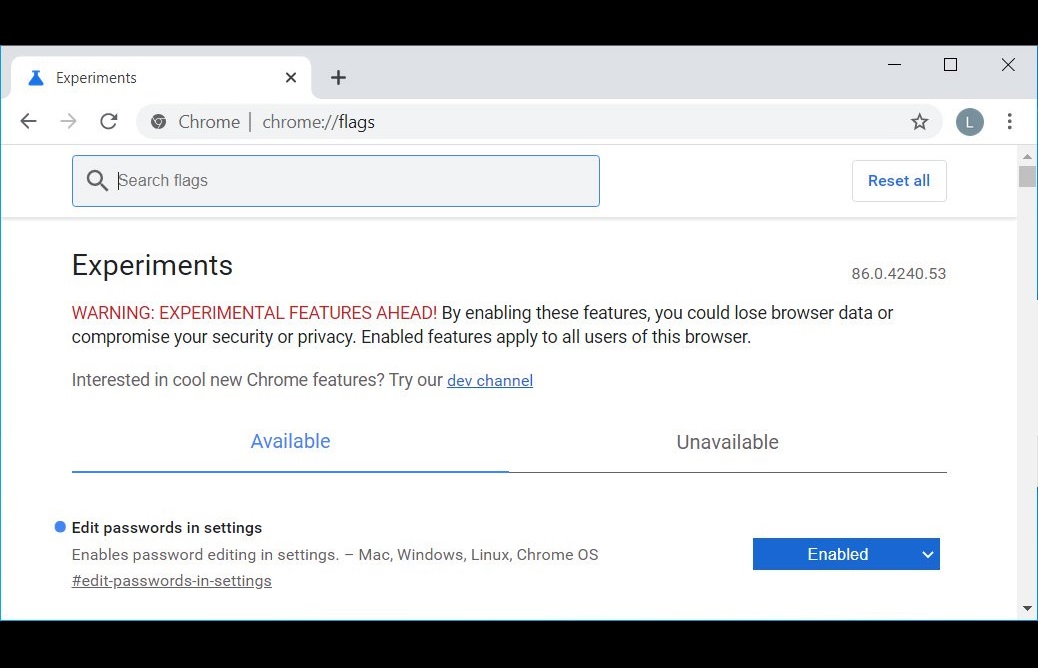Close the Chrome window
The width and height of the screenshot is (1038, 668).
point(1008,65)
